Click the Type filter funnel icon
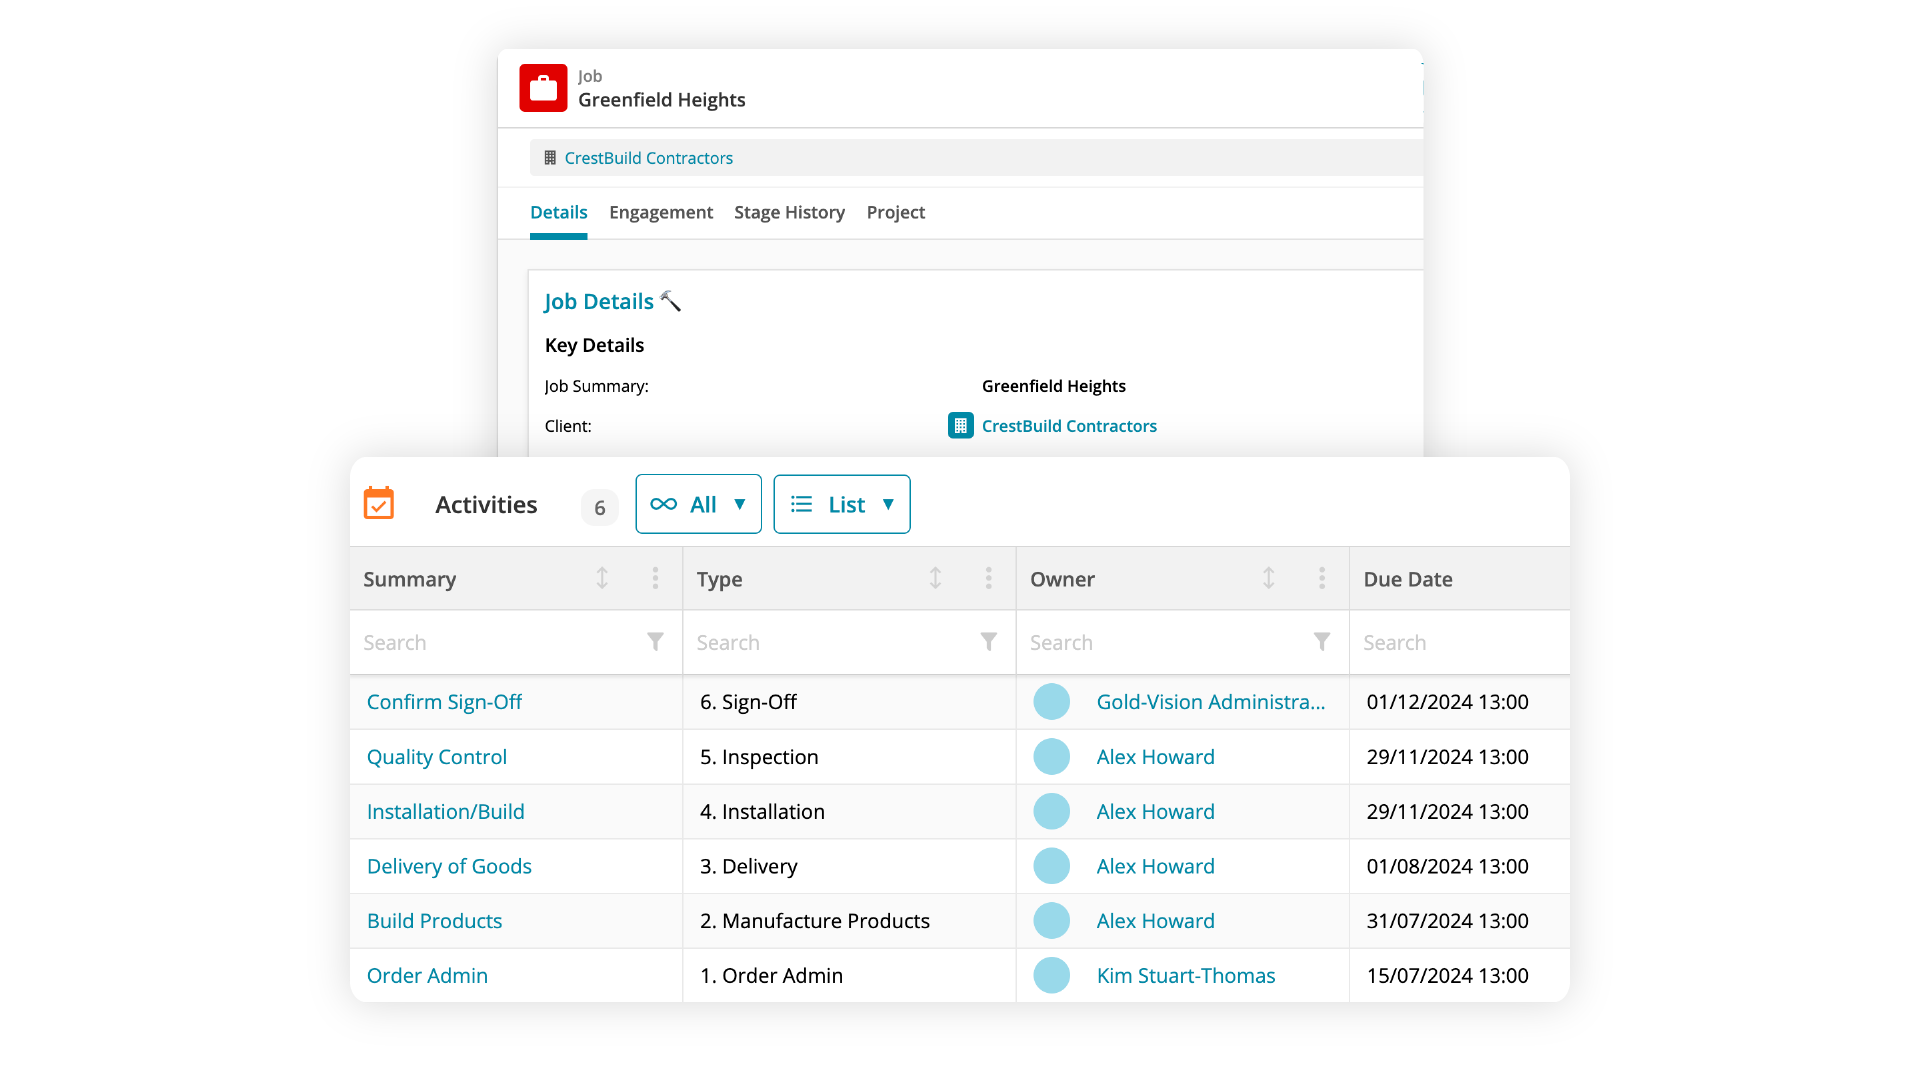The width and height of the screenshot is (1920, 1080). point(988,642)
